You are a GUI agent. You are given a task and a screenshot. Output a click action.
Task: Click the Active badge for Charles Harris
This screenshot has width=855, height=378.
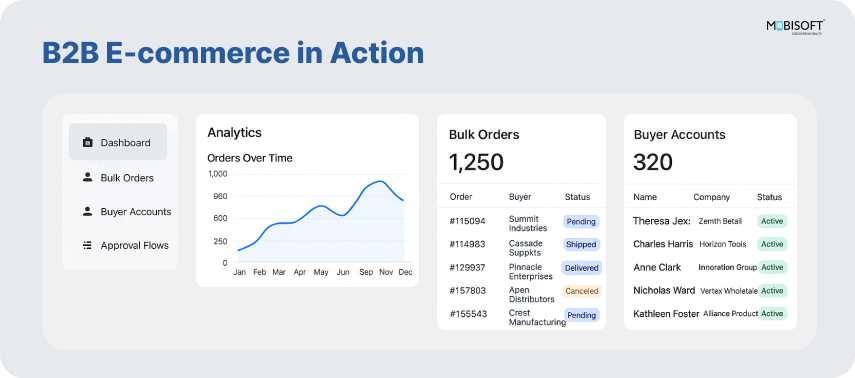pos(772,244)
